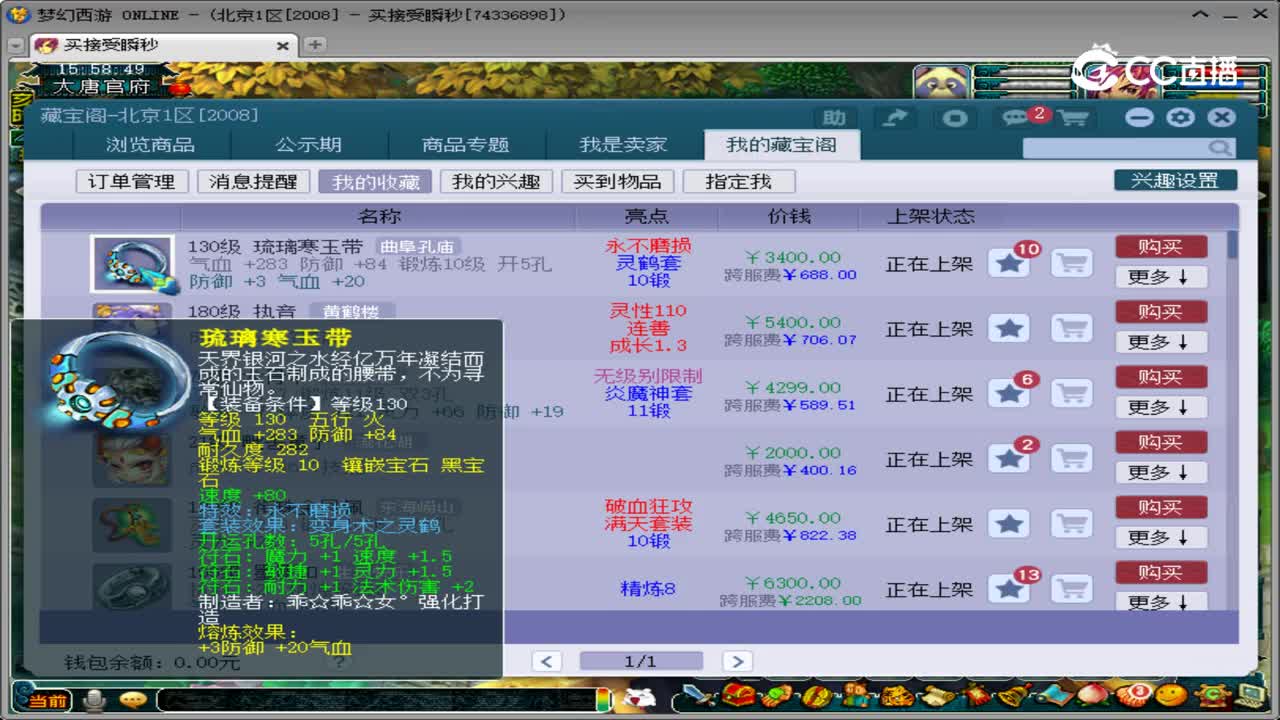The image size is (1280, 720).
Task: Click the microphone icon in chat bar
Action: 95,699
